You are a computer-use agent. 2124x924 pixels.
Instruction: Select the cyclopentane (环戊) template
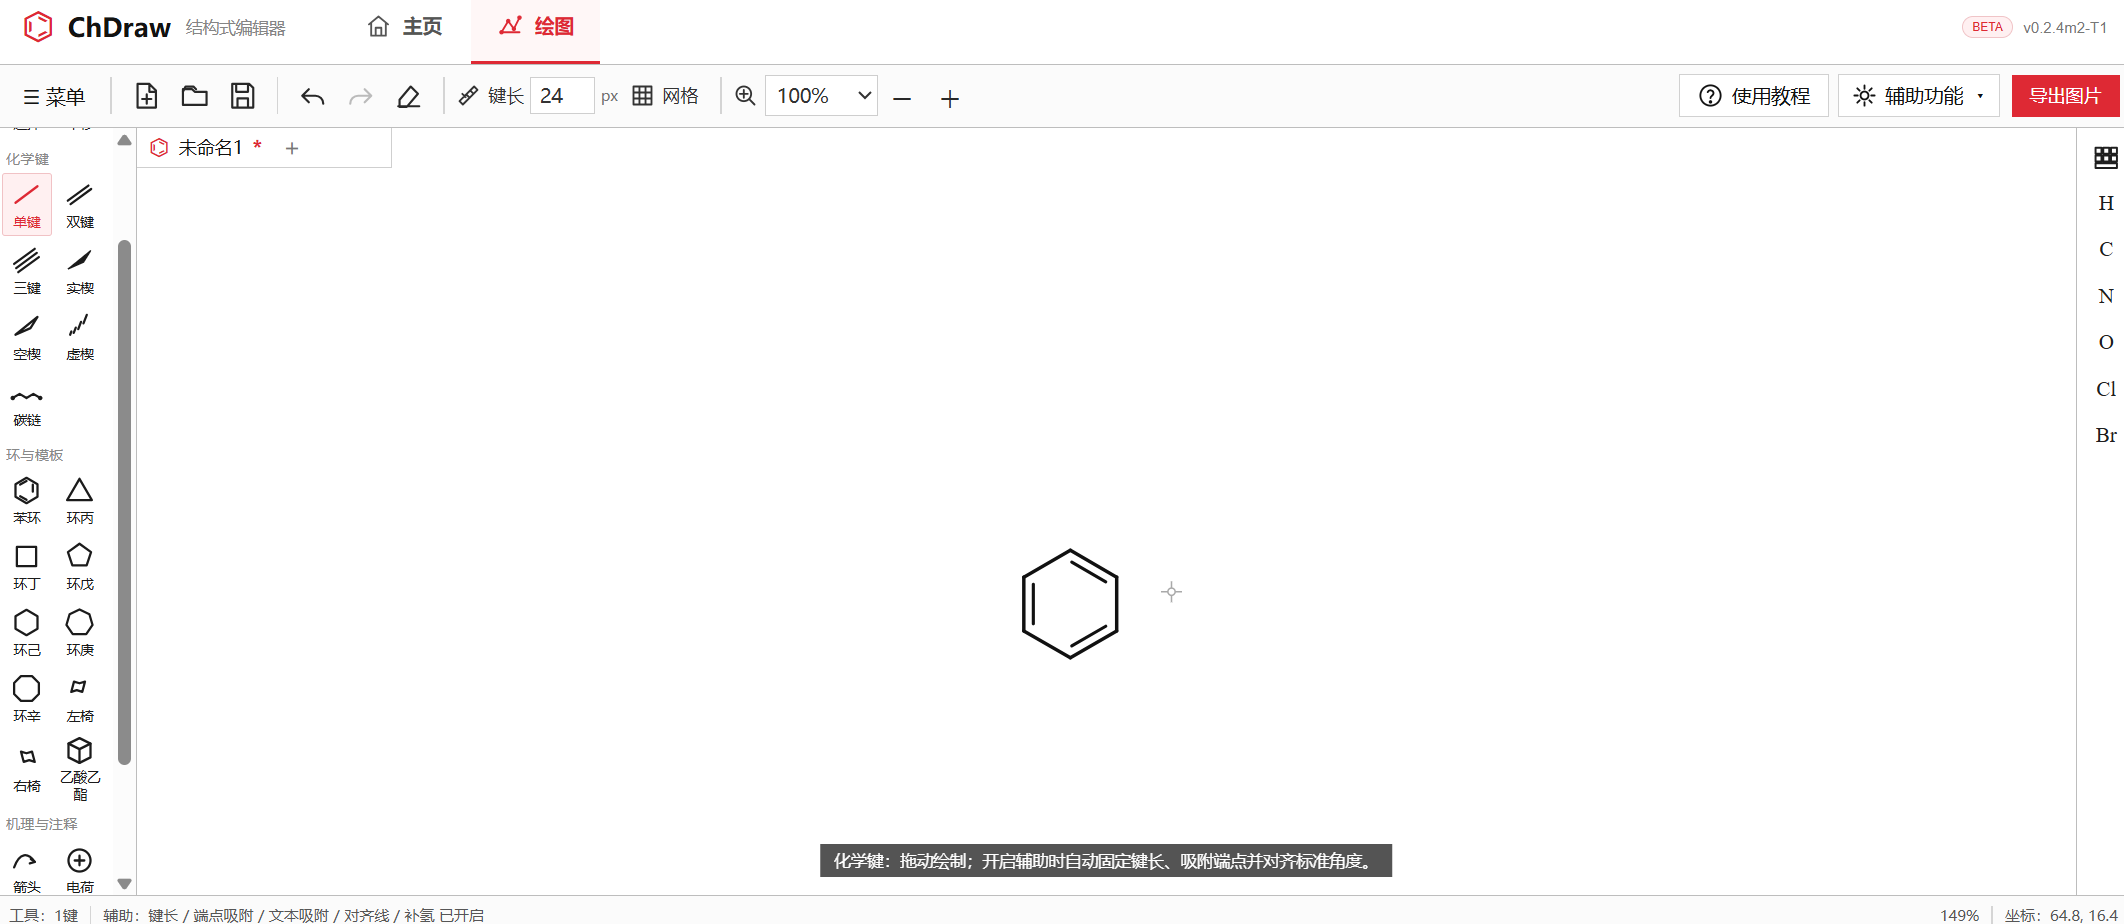80,567
